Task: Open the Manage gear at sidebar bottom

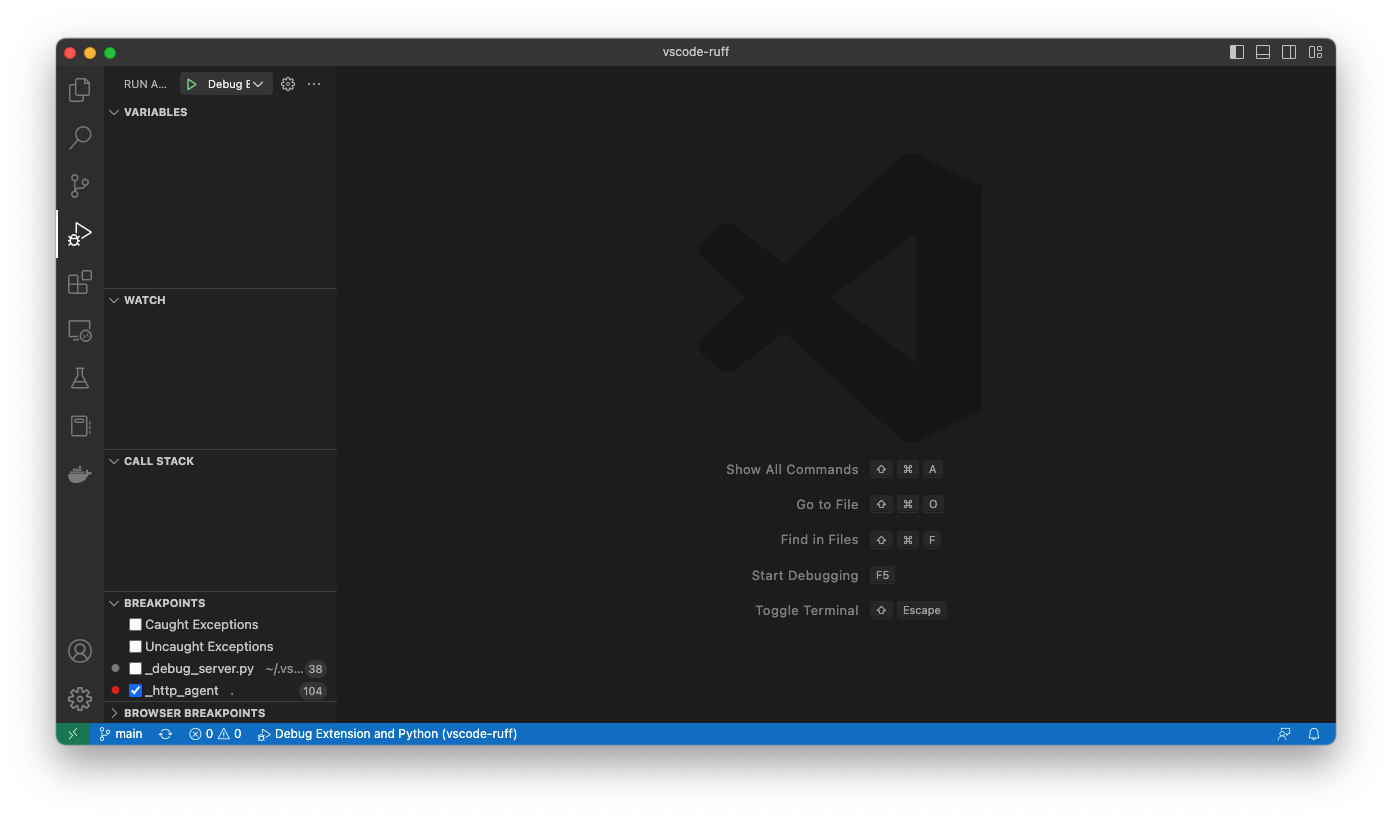Action: coord(79,699)
